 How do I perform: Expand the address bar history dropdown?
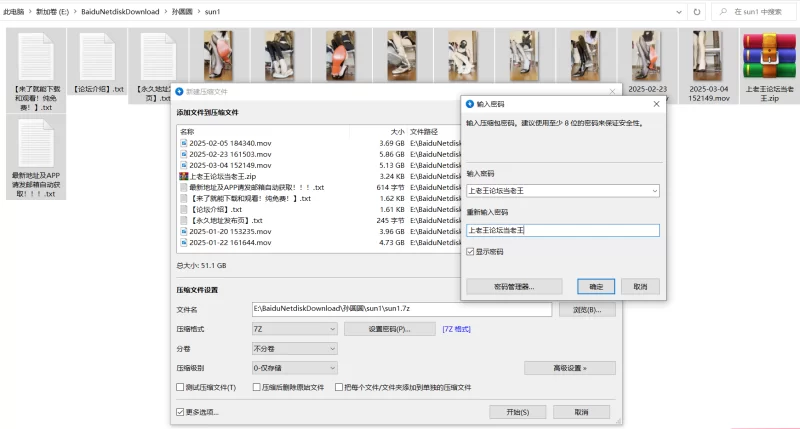[679, 12]
